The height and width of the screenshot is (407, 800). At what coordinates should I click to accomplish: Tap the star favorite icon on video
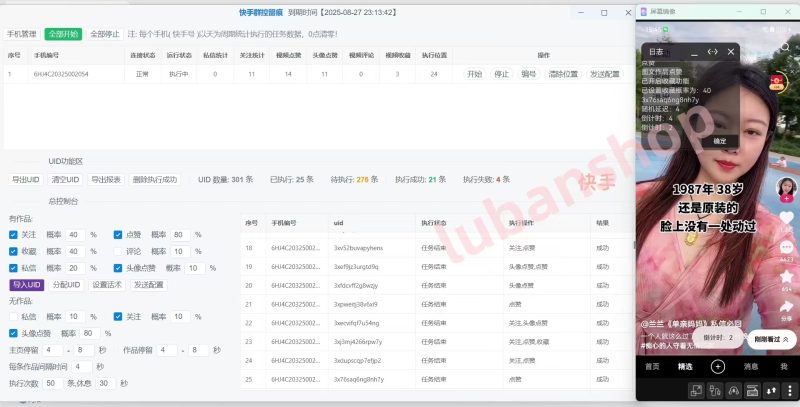(x=786, y=276)
